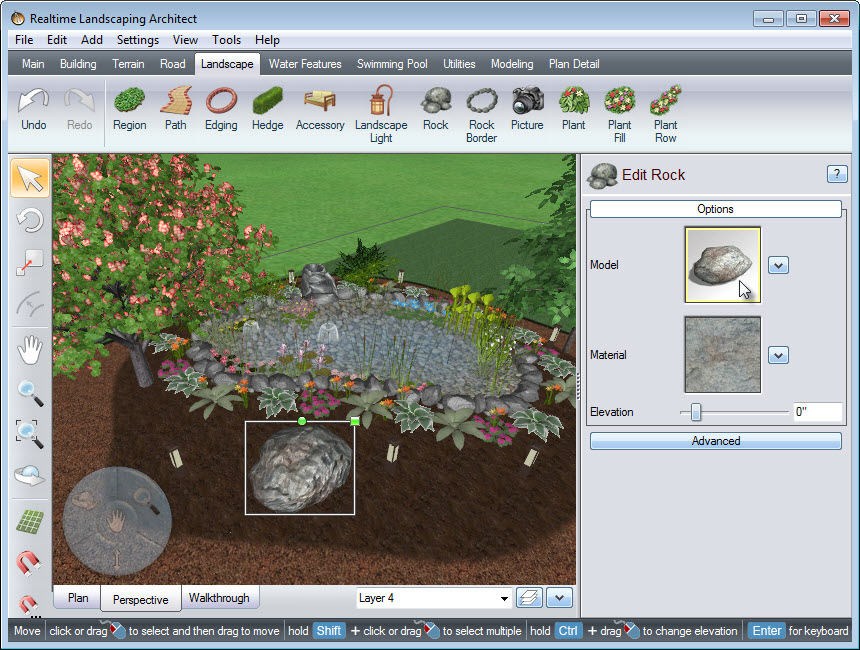Open the Tools menu
Viewport: 860px width, 650px height.
coord(227,40)
